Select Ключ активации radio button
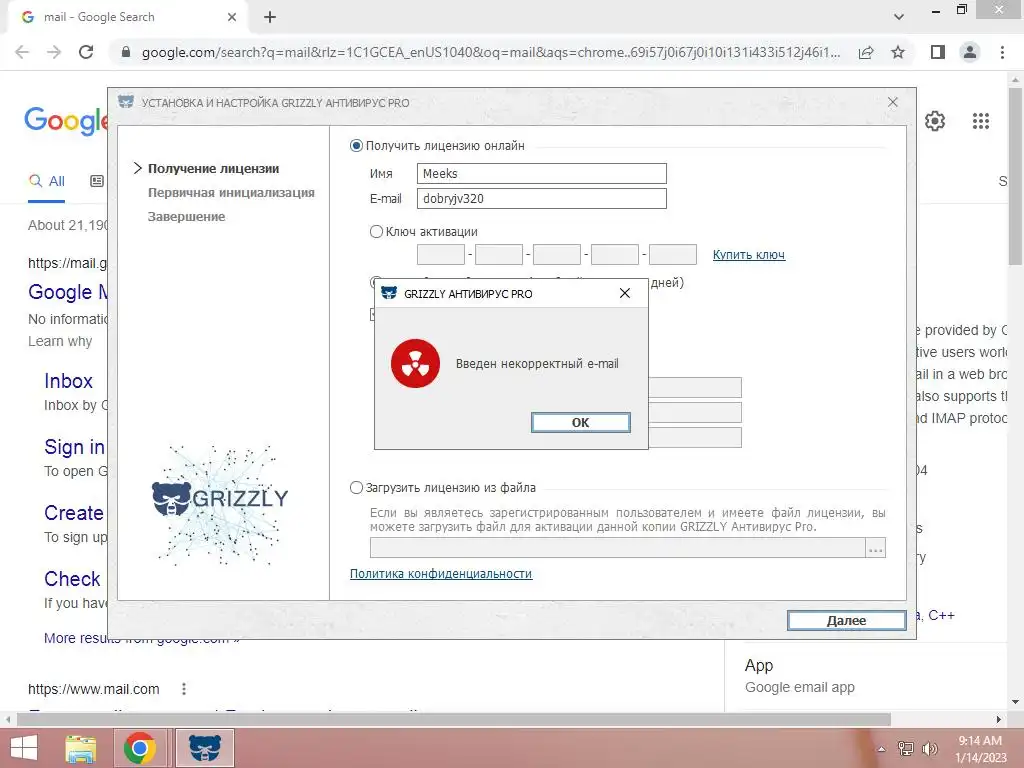The image size is (1024, 768). point(376,232)
